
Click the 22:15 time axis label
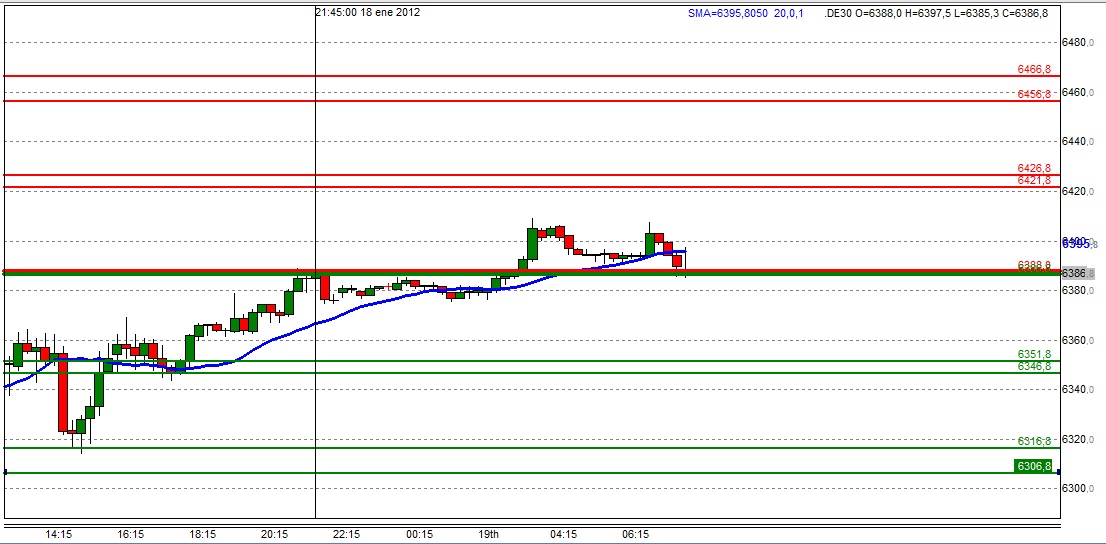point(347,534)
